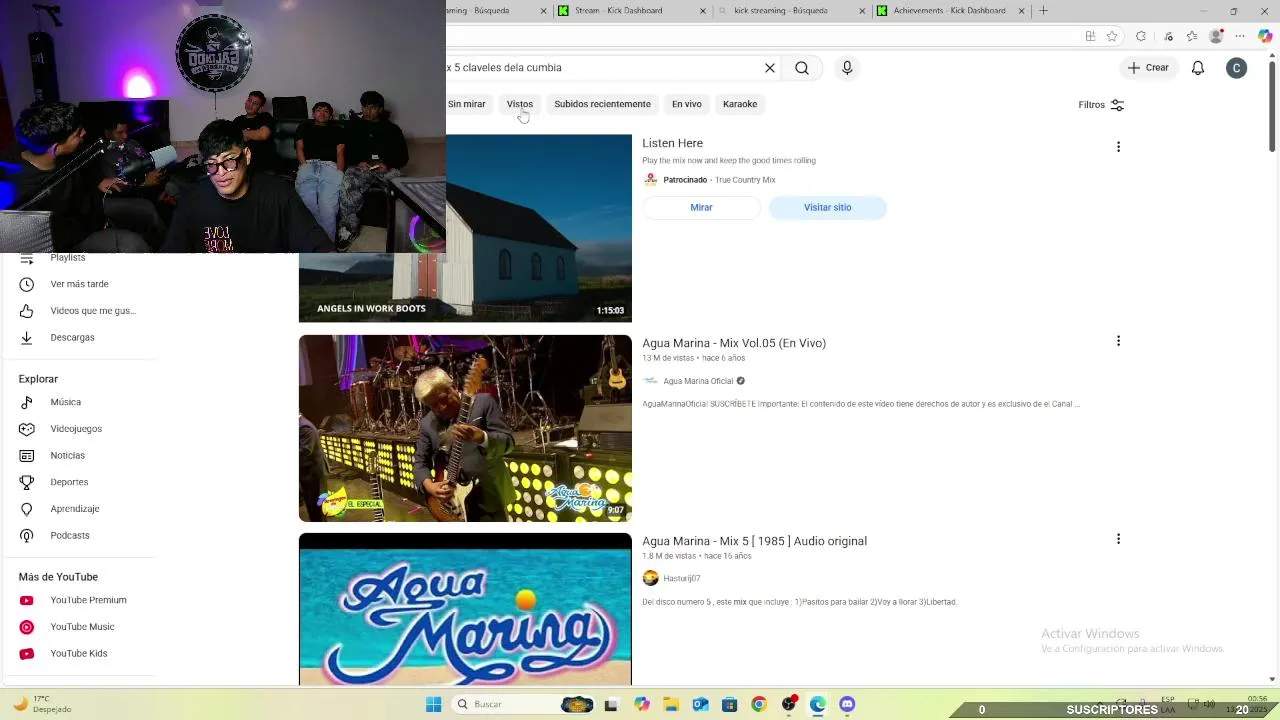Open Agua Marina - Mix Vol.05 (En Vivo) title

[734, 343]
